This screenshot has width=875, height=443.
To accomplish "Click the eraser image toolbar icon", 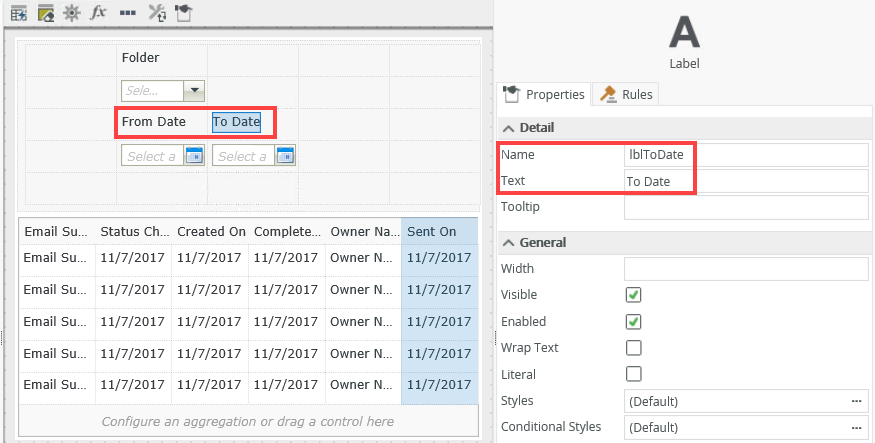I will (x=45, y=13).
